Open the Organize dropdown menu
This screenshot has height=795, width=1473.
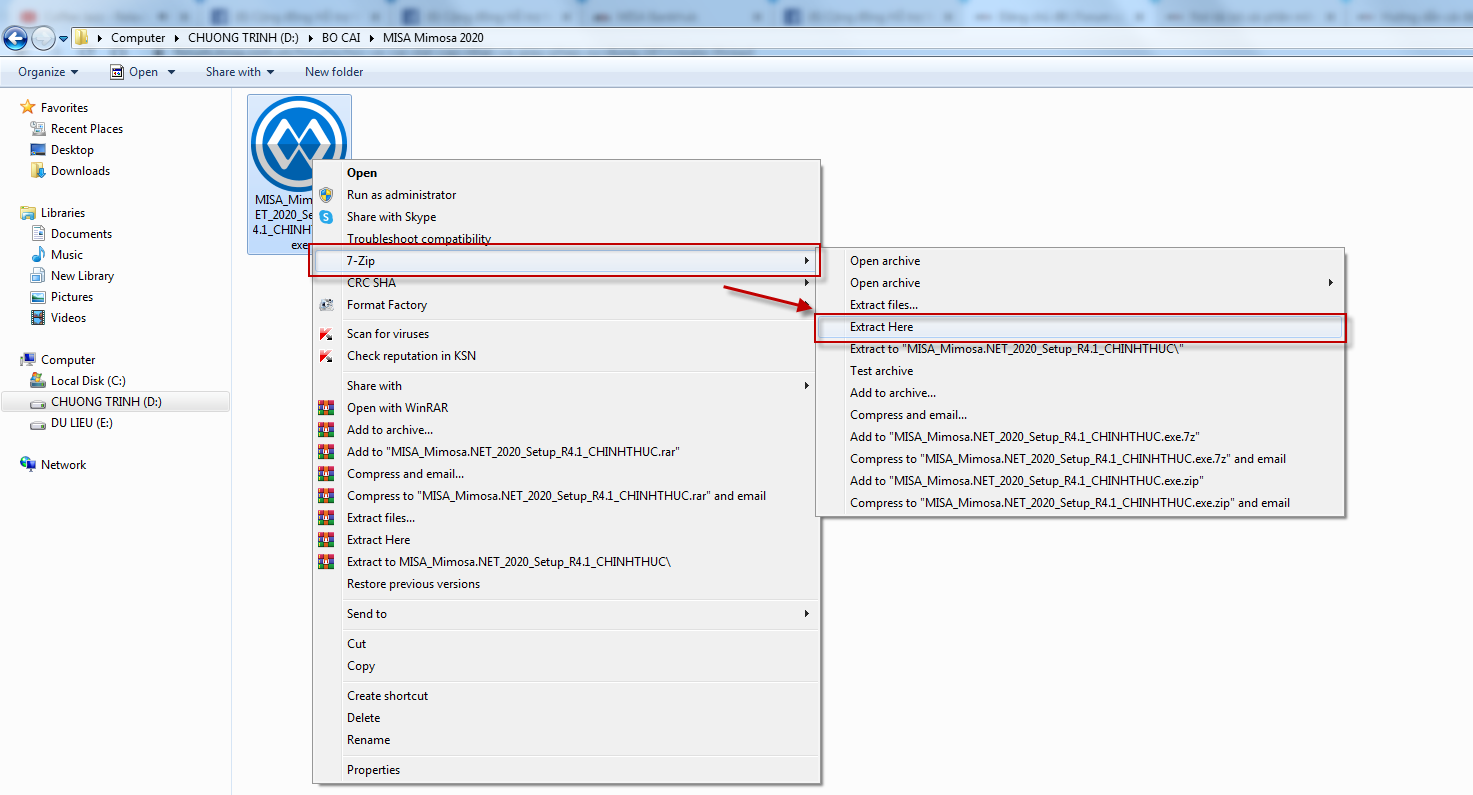[x=48, y=72]
